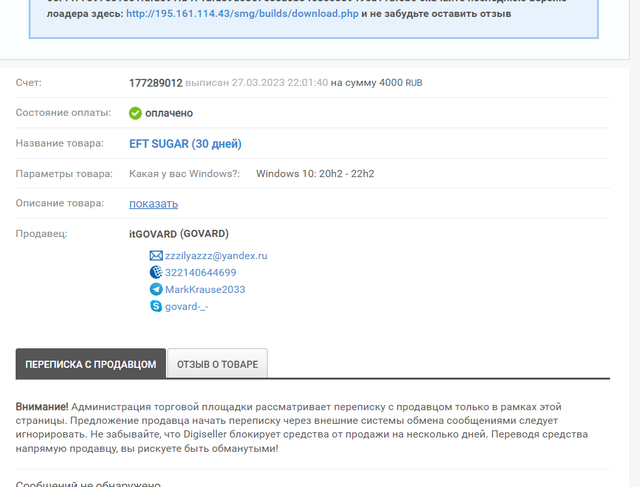Click the Сообщений не обнаружено message
This screenshot has height=487, width=640.
88,483
